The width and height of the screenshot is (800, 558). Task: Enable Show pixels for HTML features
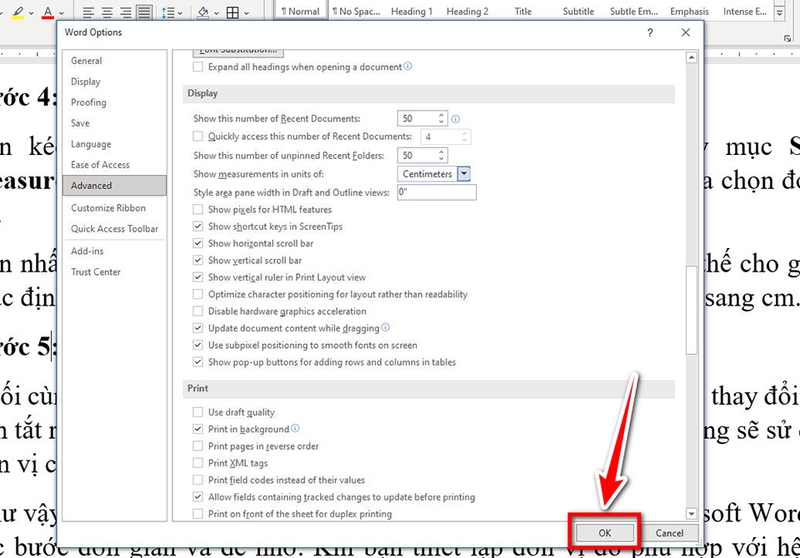(197, 209)
